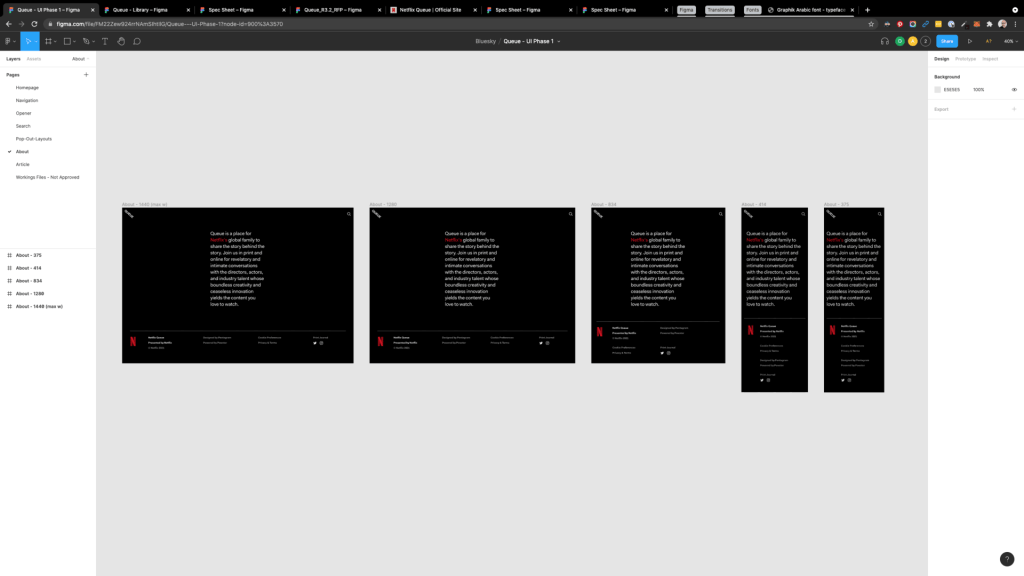1024x576 pixels.
Task: Open the Homepage page
Action: (x=27, y=88)
